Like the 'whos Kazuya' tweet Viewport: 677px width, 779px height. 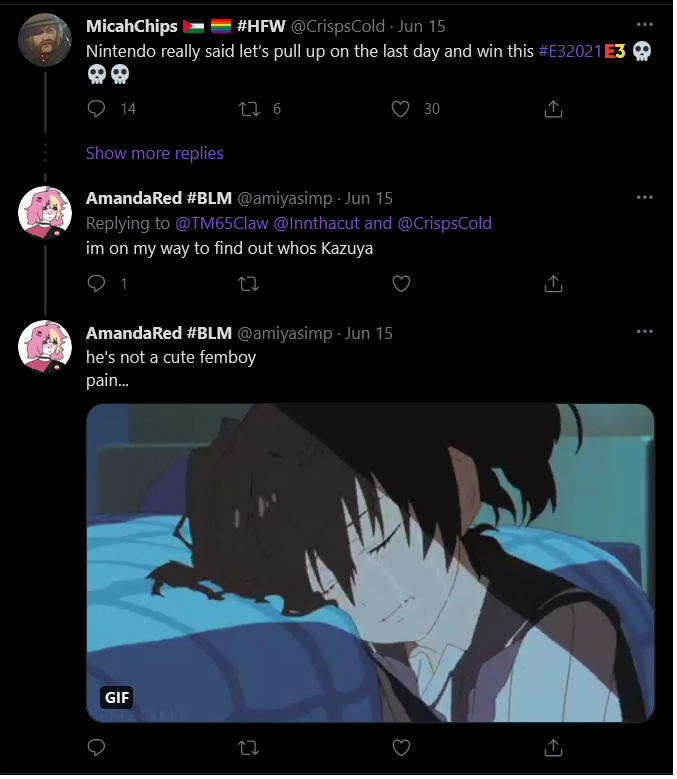[x=401, y=284]
